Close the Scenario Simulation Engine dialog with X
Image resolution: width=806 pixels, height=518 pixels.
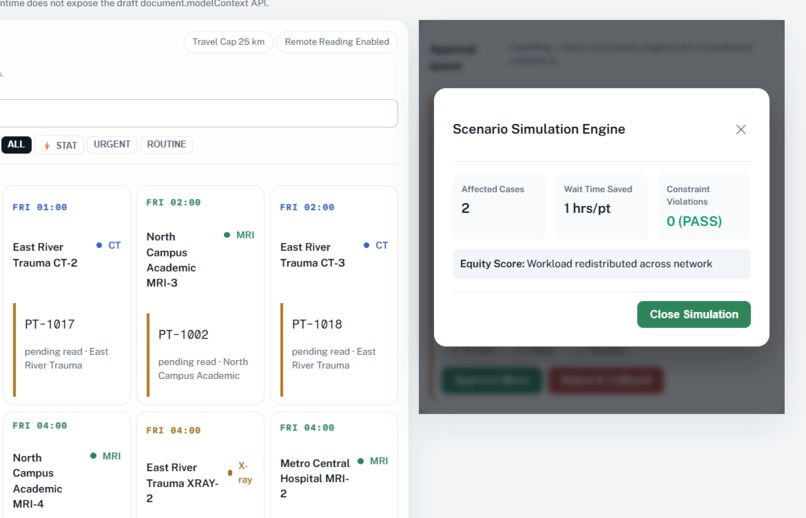click(x=741, y=130)
